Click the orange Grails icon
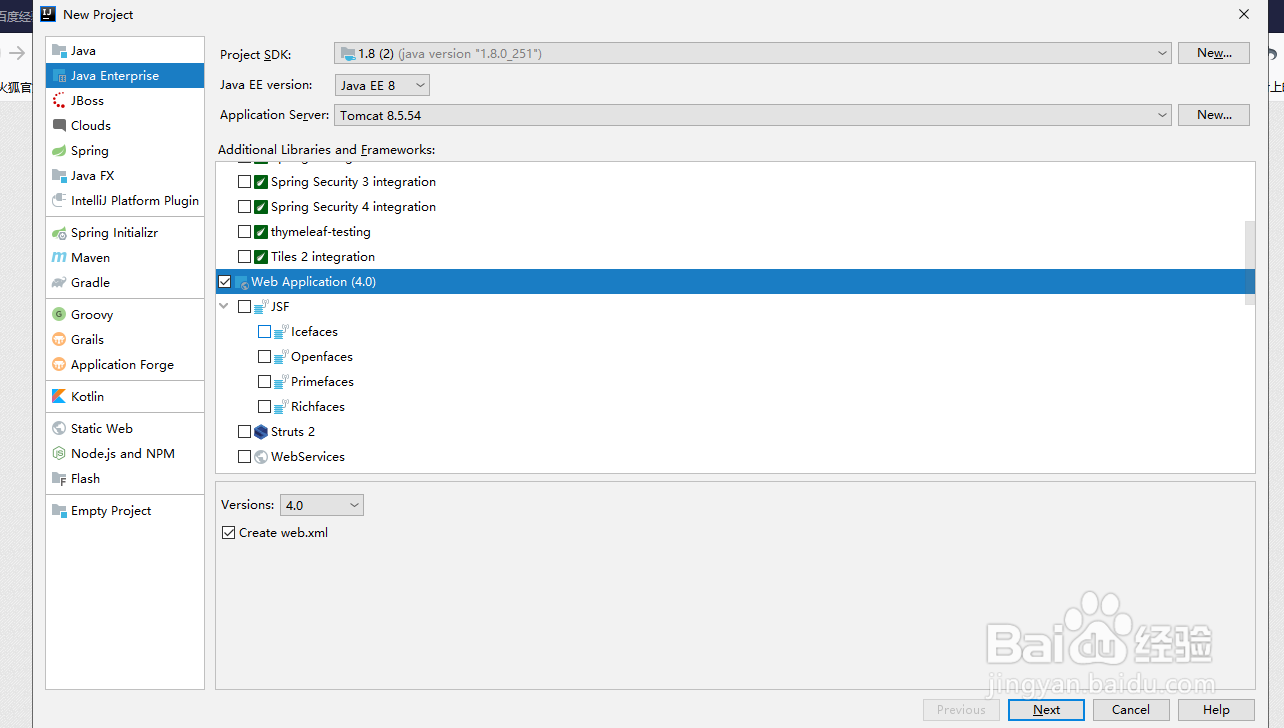 click(59, 340)
